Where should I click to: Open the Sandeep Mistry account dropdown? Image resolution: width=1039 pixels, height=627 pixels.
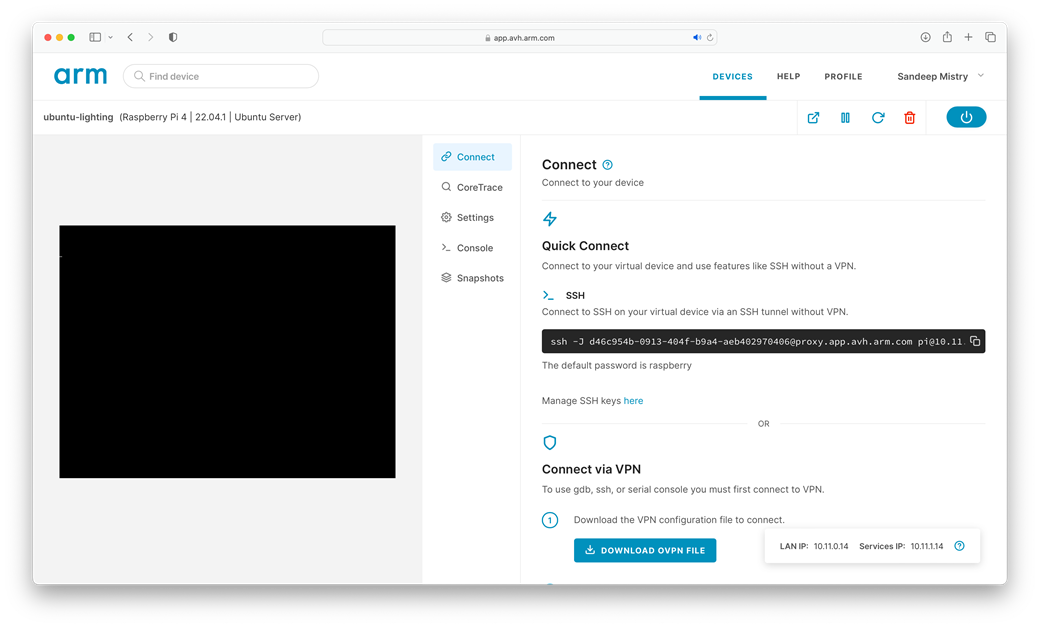(x=940, y=76)
